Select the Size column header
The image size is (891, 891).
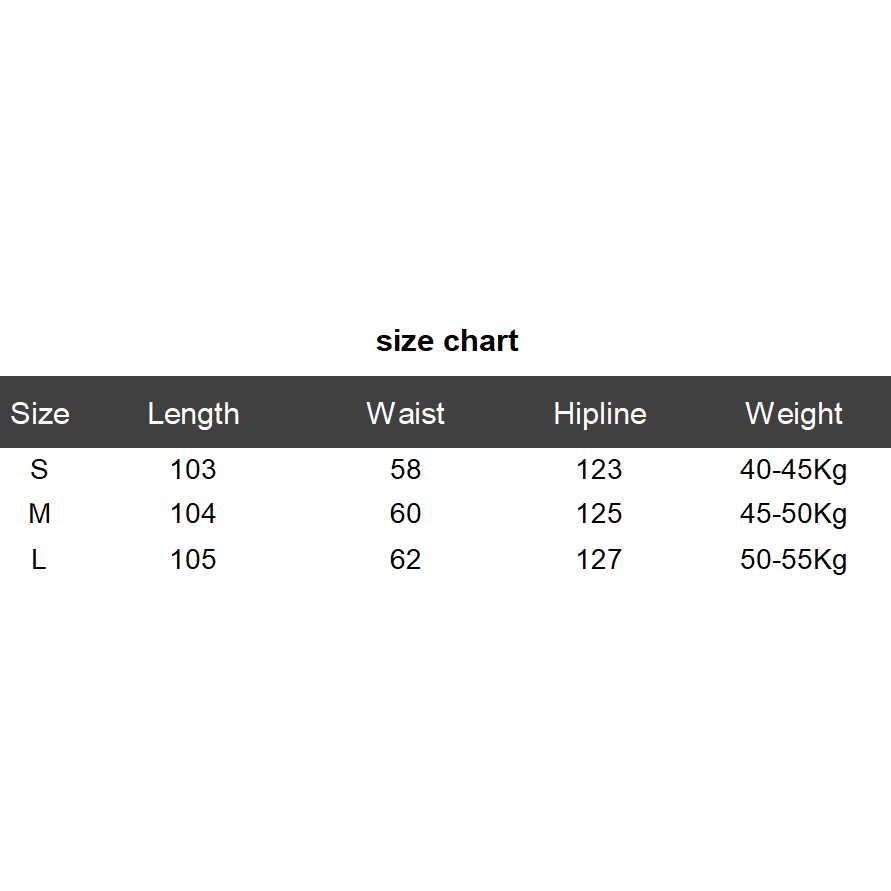tap(40, 414)
